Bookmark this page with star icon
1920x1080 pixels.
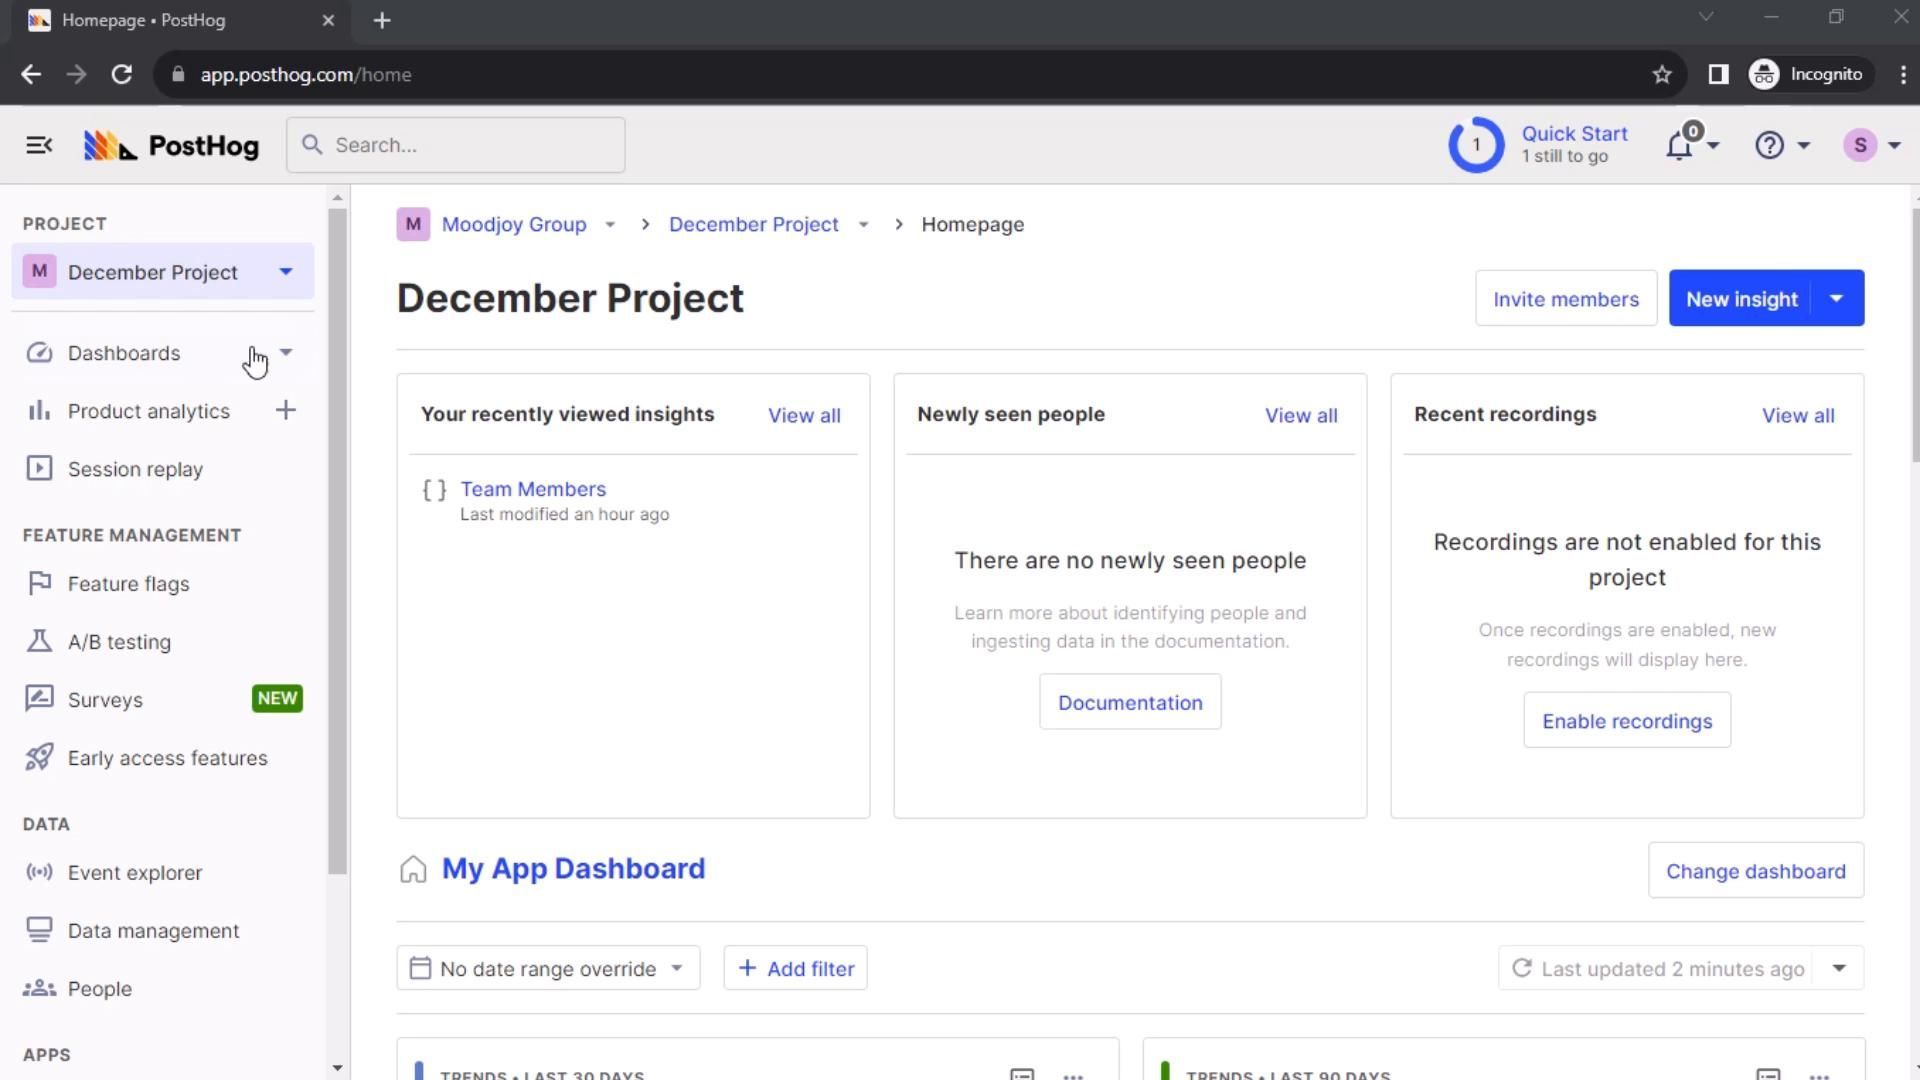pos(1661,75)
